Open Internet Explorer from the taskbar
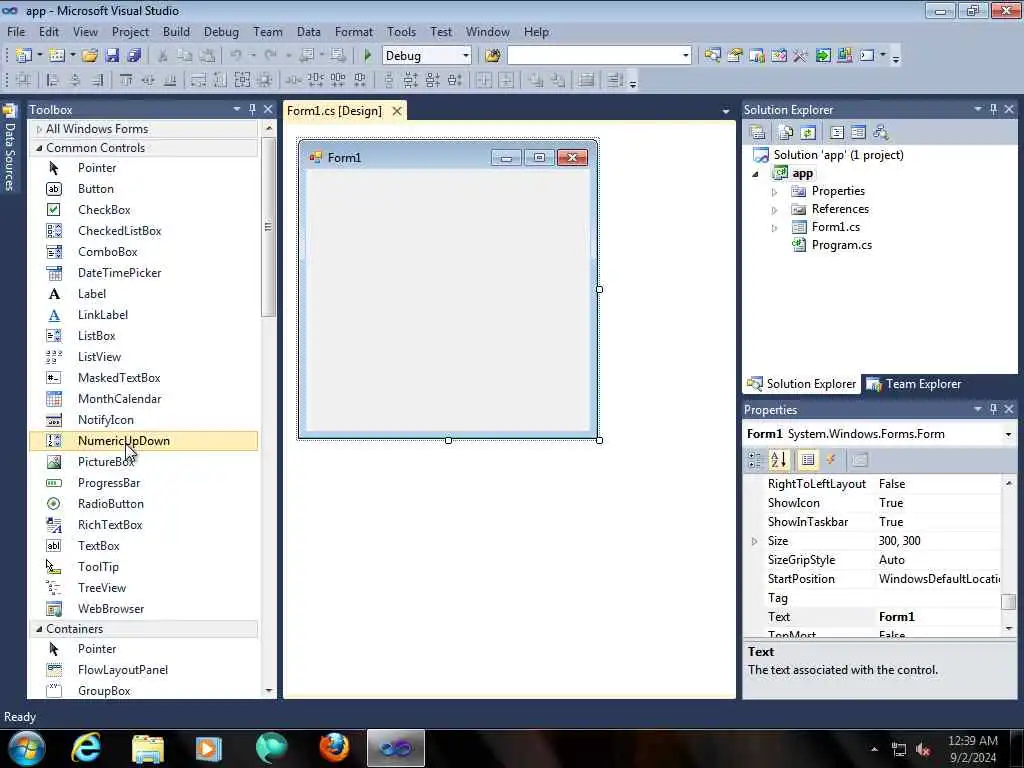This screenshot has width=1024, height=768. tap(86, 748)
